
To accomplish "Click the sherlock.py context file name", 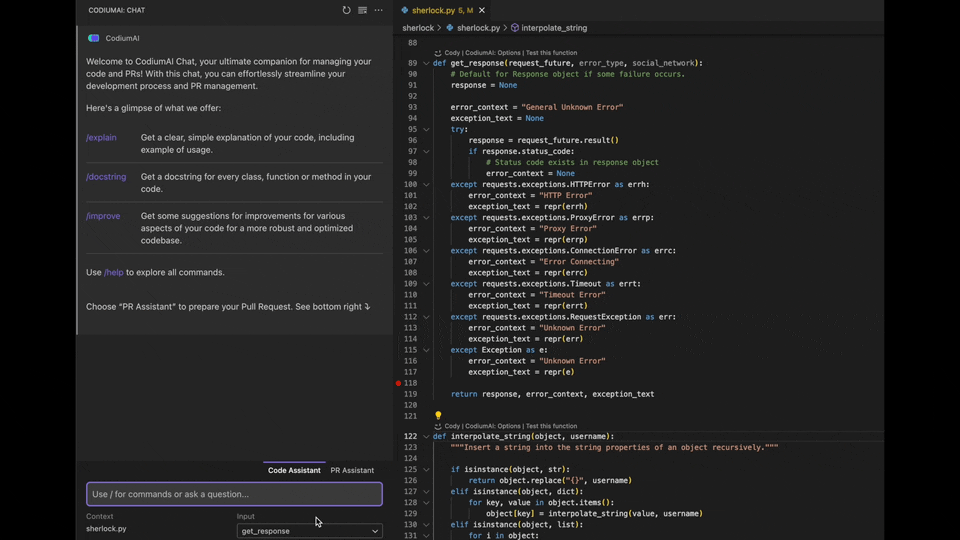I will click(x=106, y=528).
